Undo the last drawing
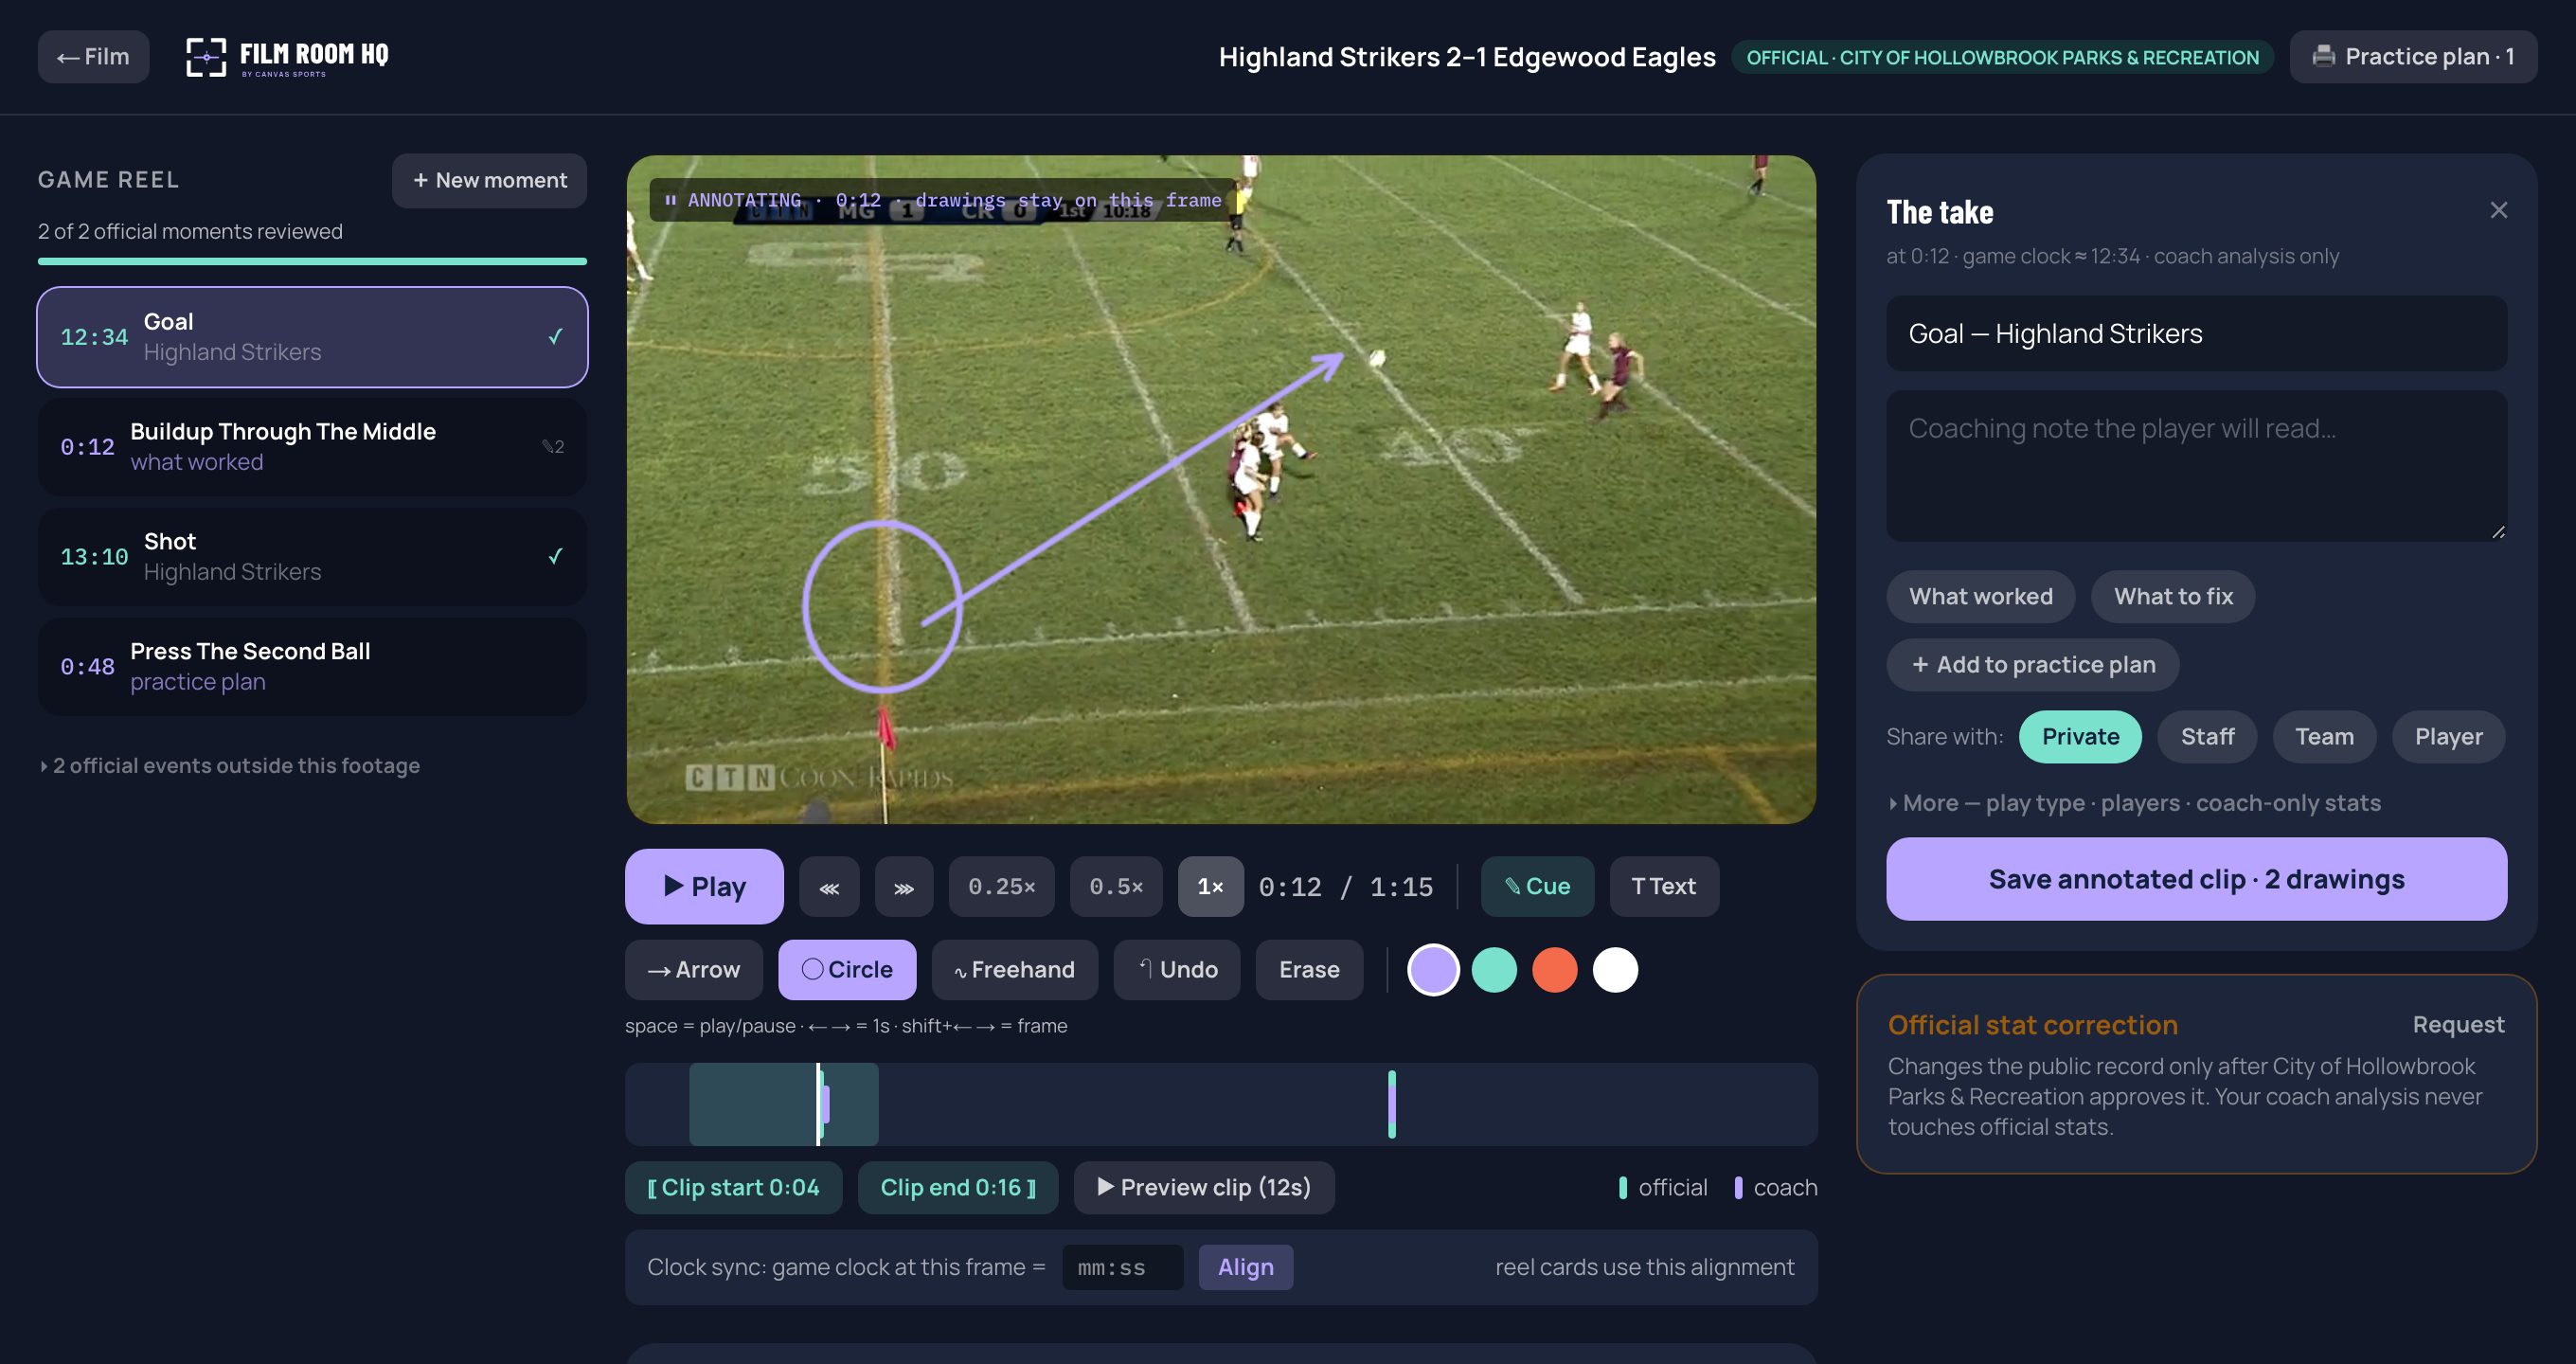 (1177, 970)
